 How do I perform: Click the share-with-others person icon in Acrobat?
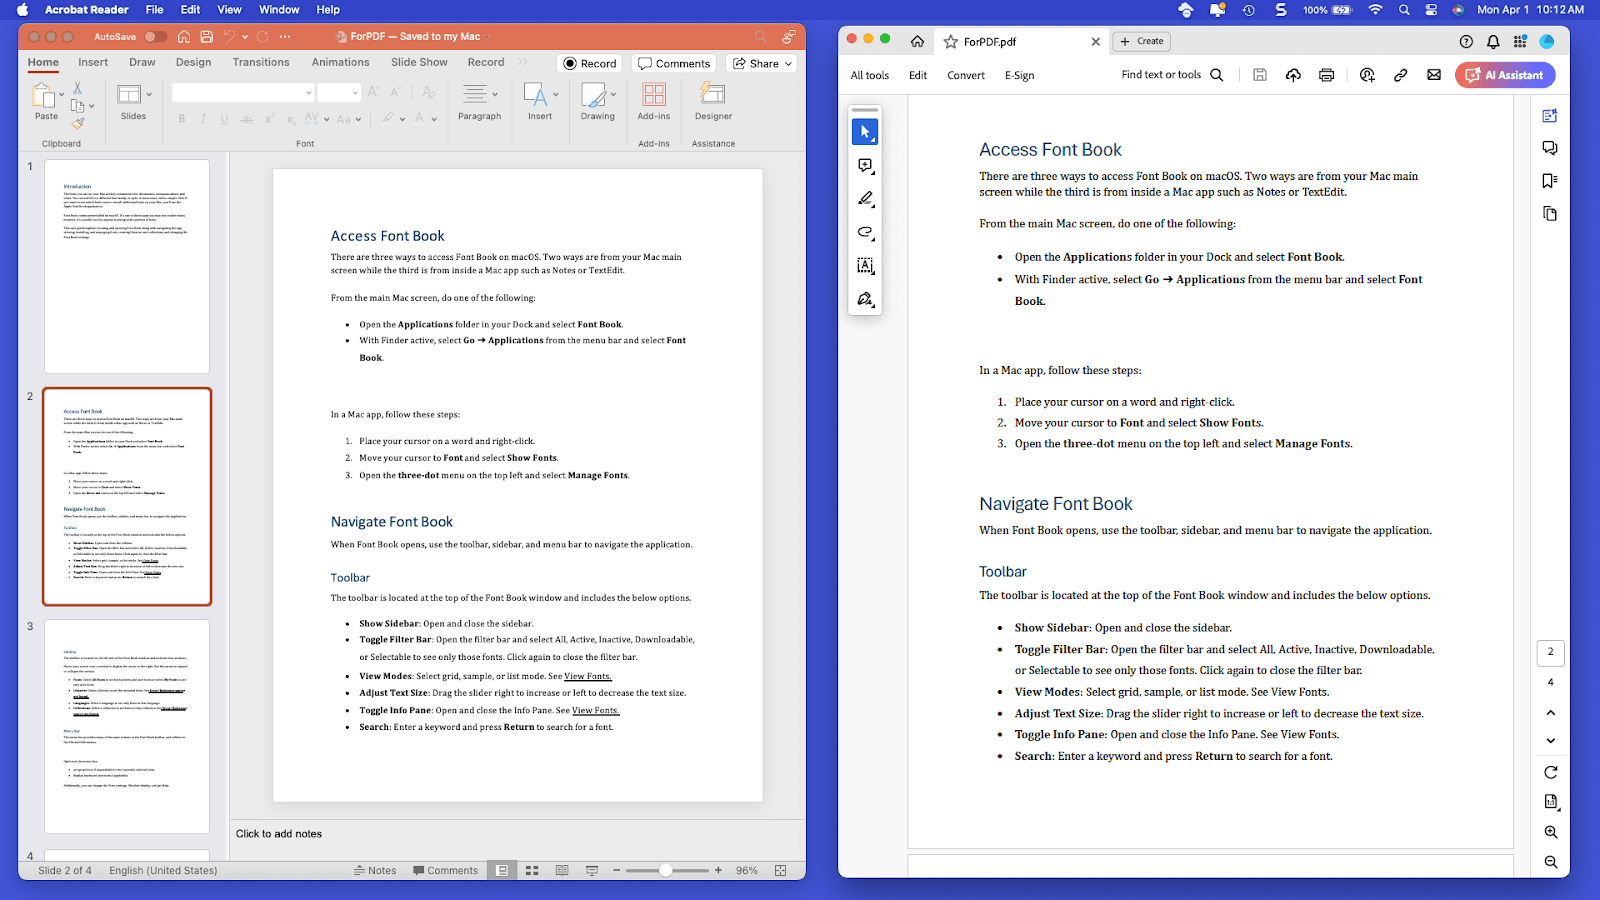coord(1367,75)
